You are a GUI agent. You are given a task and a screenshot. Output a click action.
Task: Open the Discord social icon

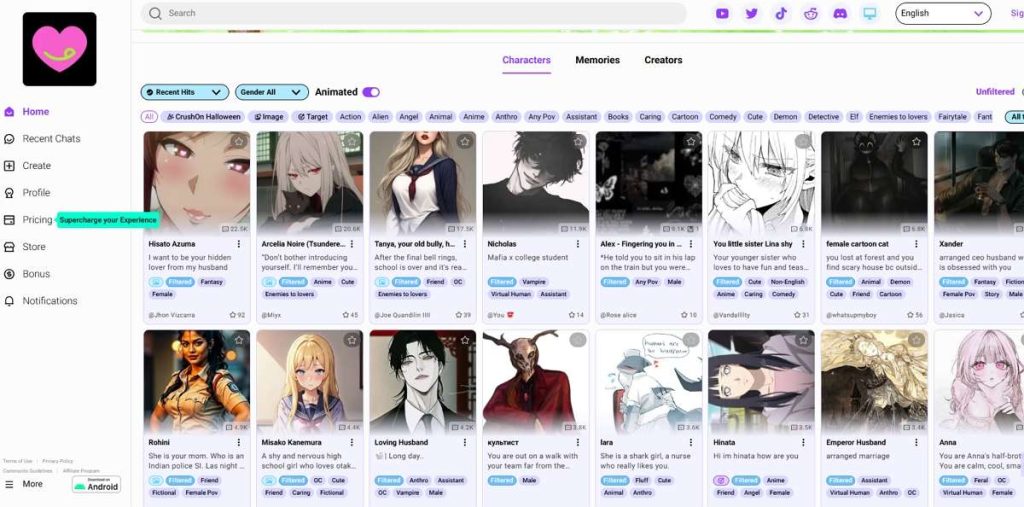click(x=840, y=14)
